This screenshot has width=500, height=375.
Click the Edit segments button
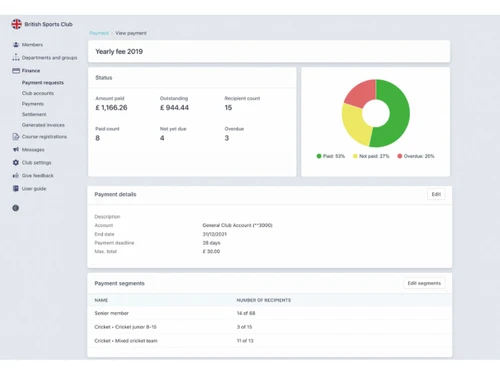click(424, 283)
